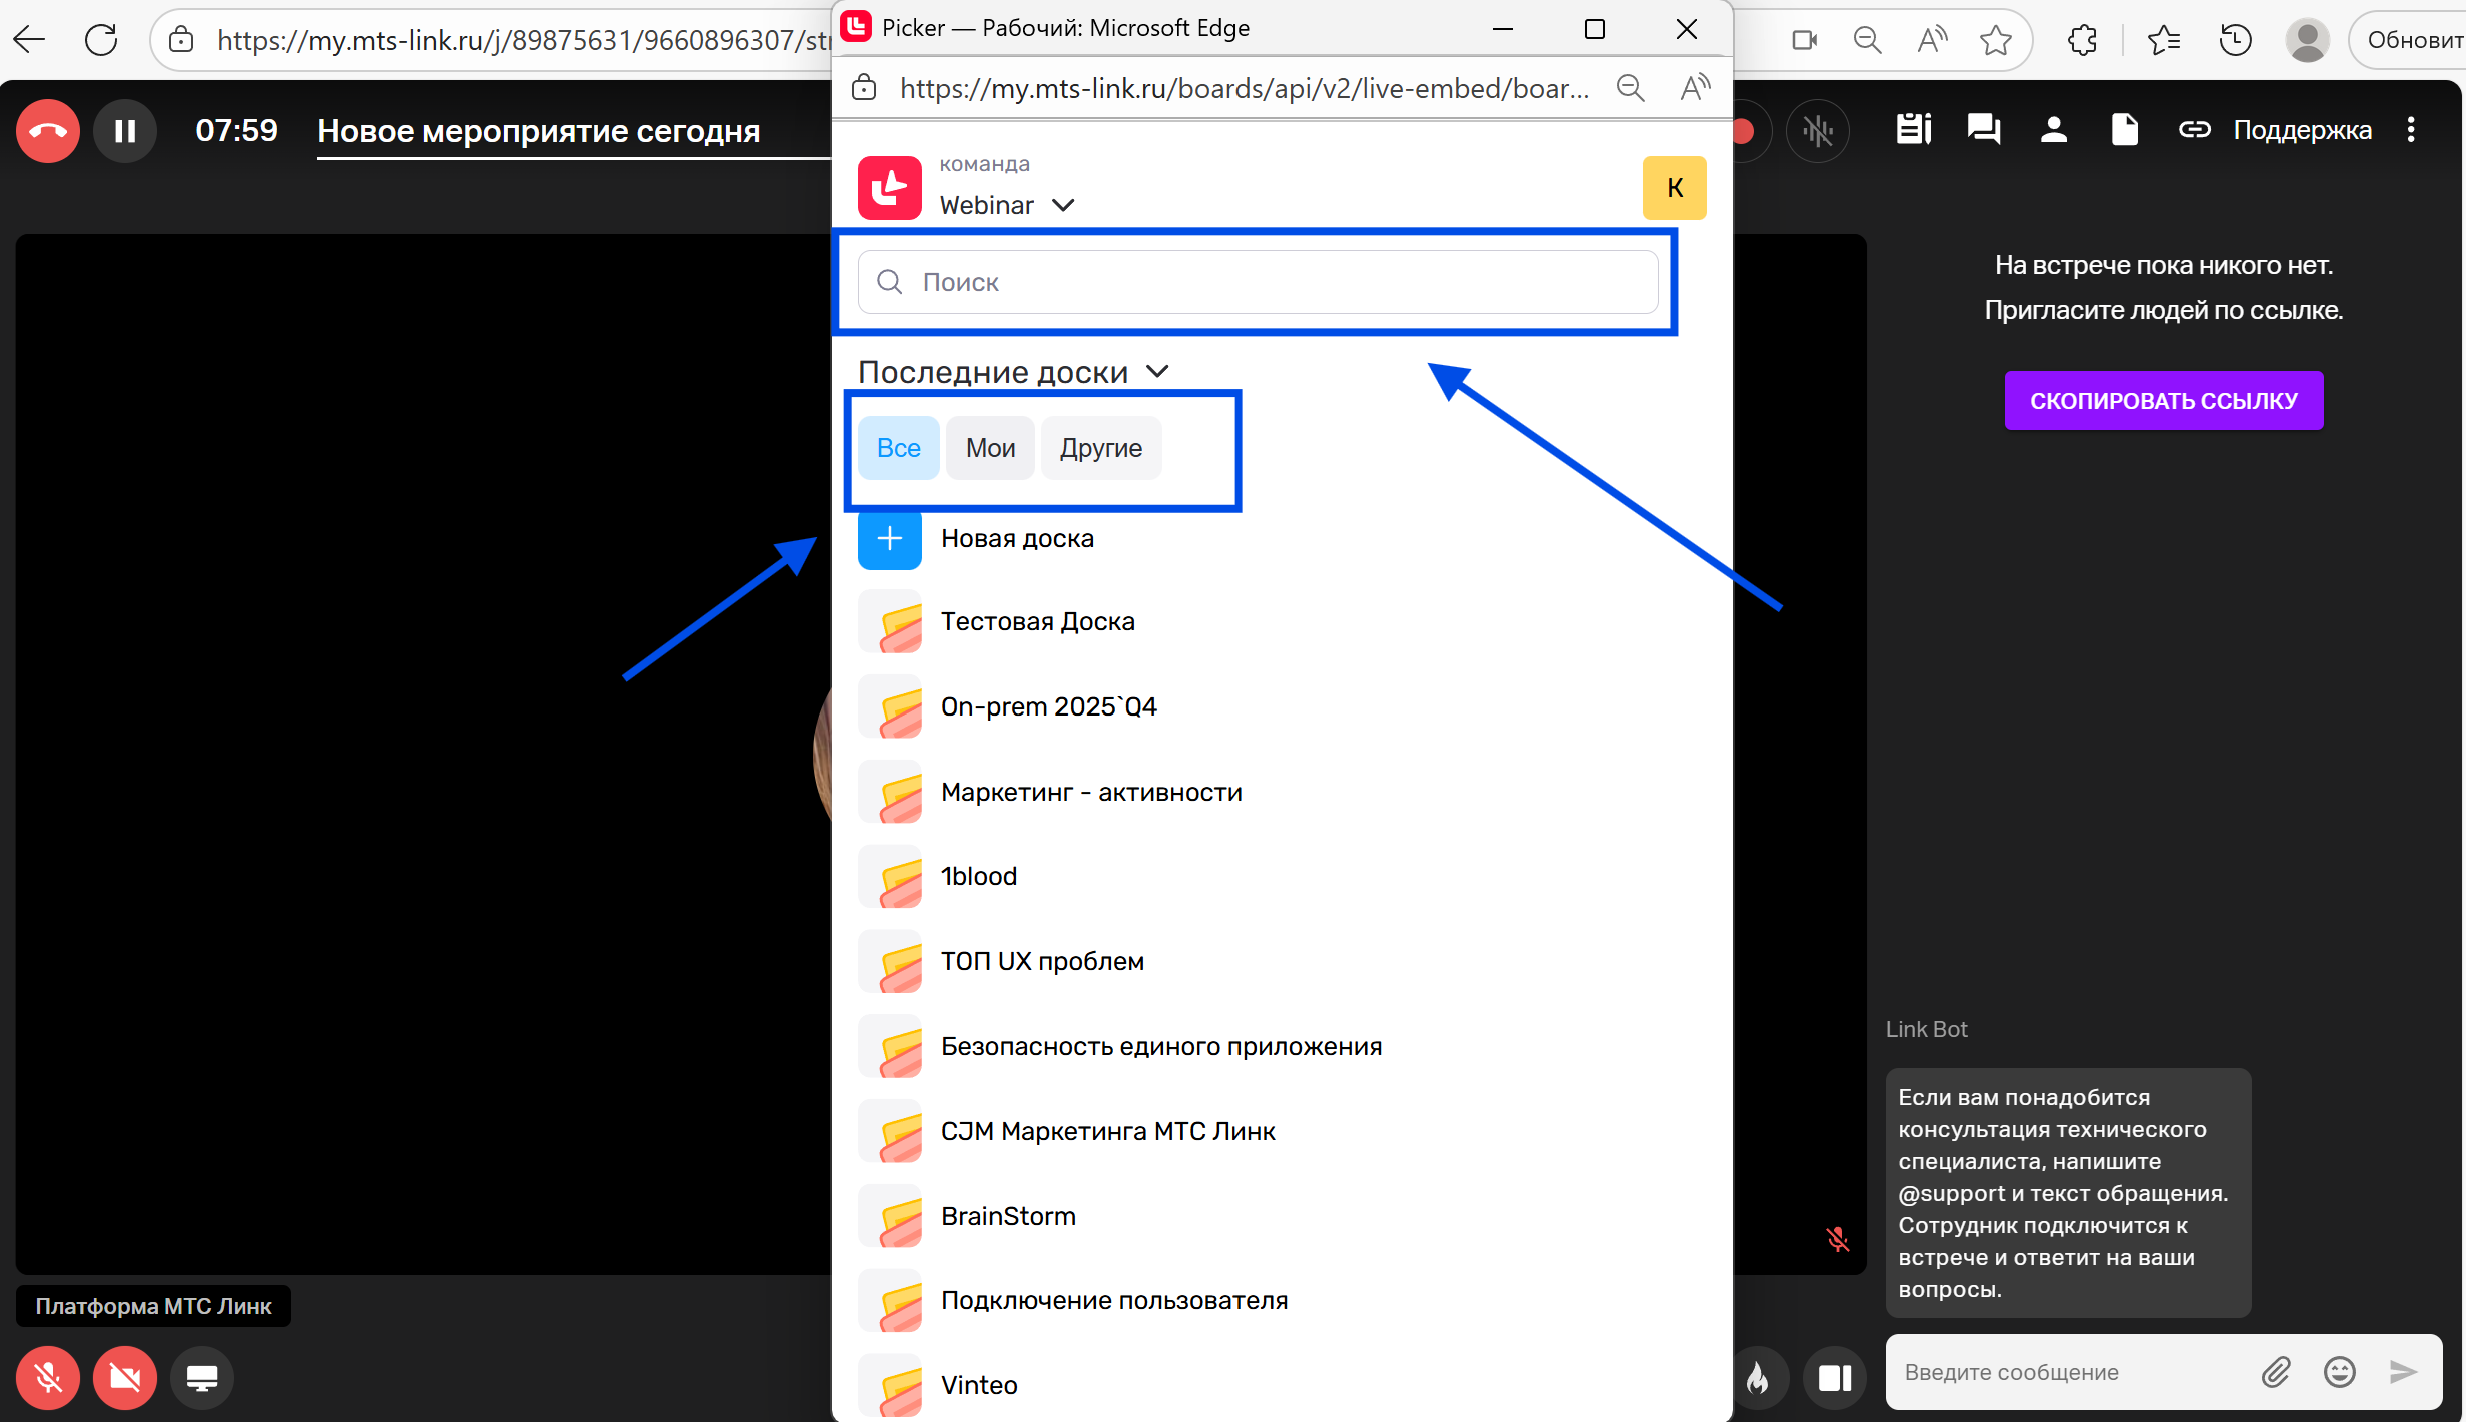Screen dimensions: 2466x1422
Task: Open the chat panel icon
Action: click(1983, 130)
